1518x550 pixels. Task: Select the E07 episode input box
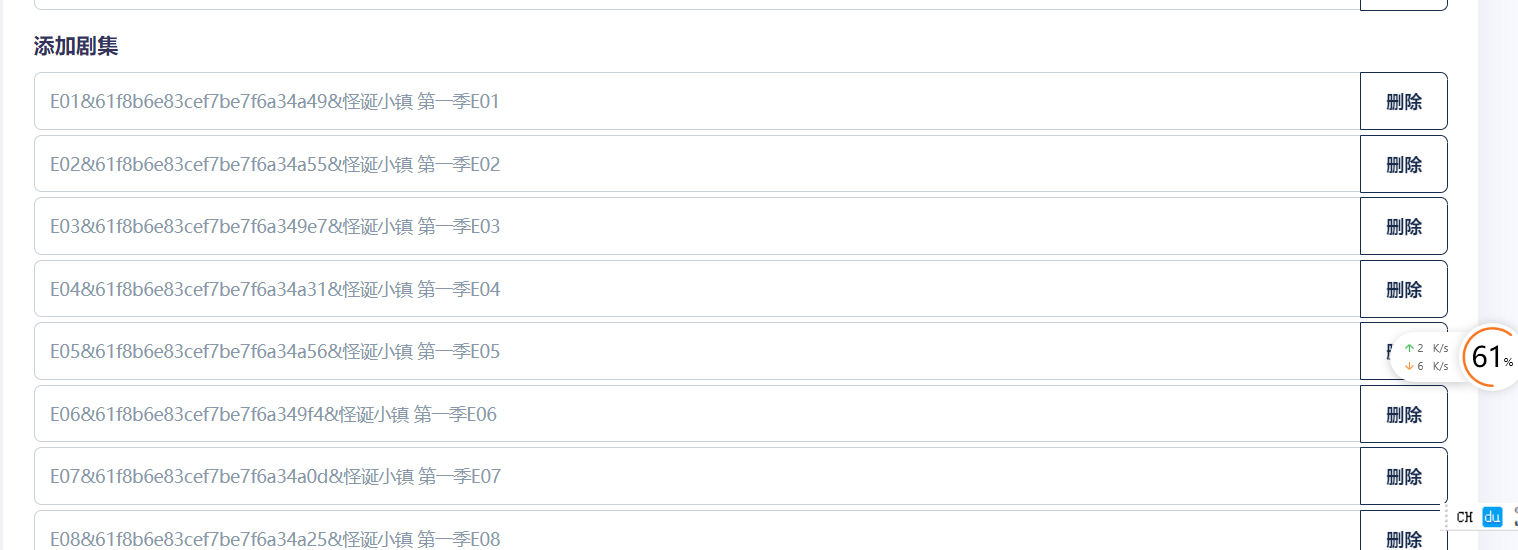pyautogui.click(x=697, y=476)
